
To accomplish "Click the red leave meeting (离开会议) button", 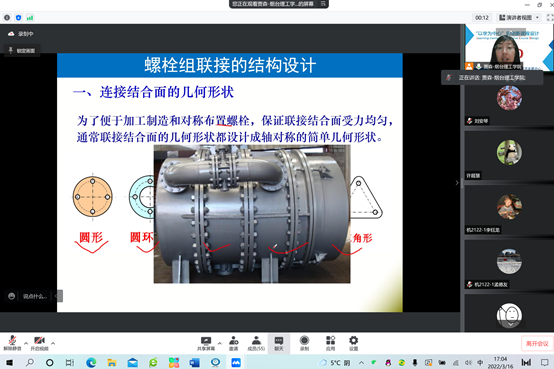I will coord(537,344).
